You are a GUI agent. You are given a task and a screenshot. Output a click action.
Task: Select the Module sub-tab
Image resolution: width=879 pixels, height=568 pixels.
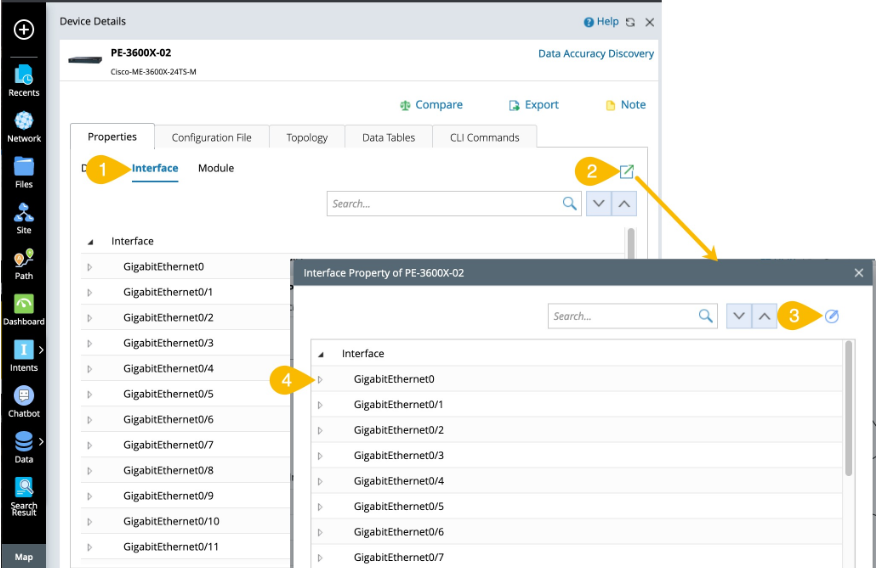coord(216,168)
